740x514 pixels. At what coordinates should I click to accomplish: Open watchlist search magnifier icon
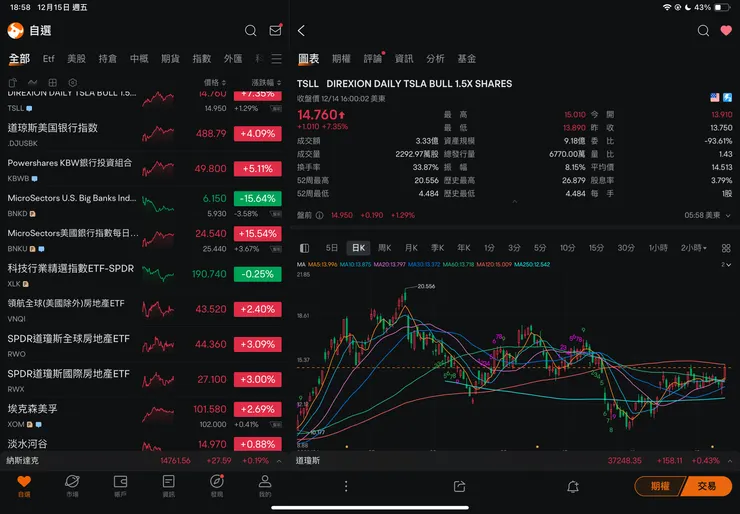[x=251, y=31]
